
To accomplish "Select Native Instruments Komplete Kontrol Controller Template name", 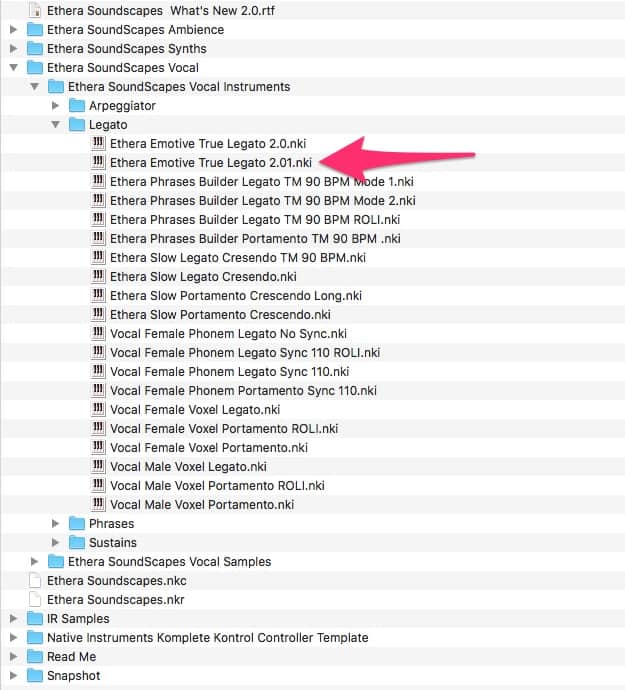I will [x=208, y=638].
